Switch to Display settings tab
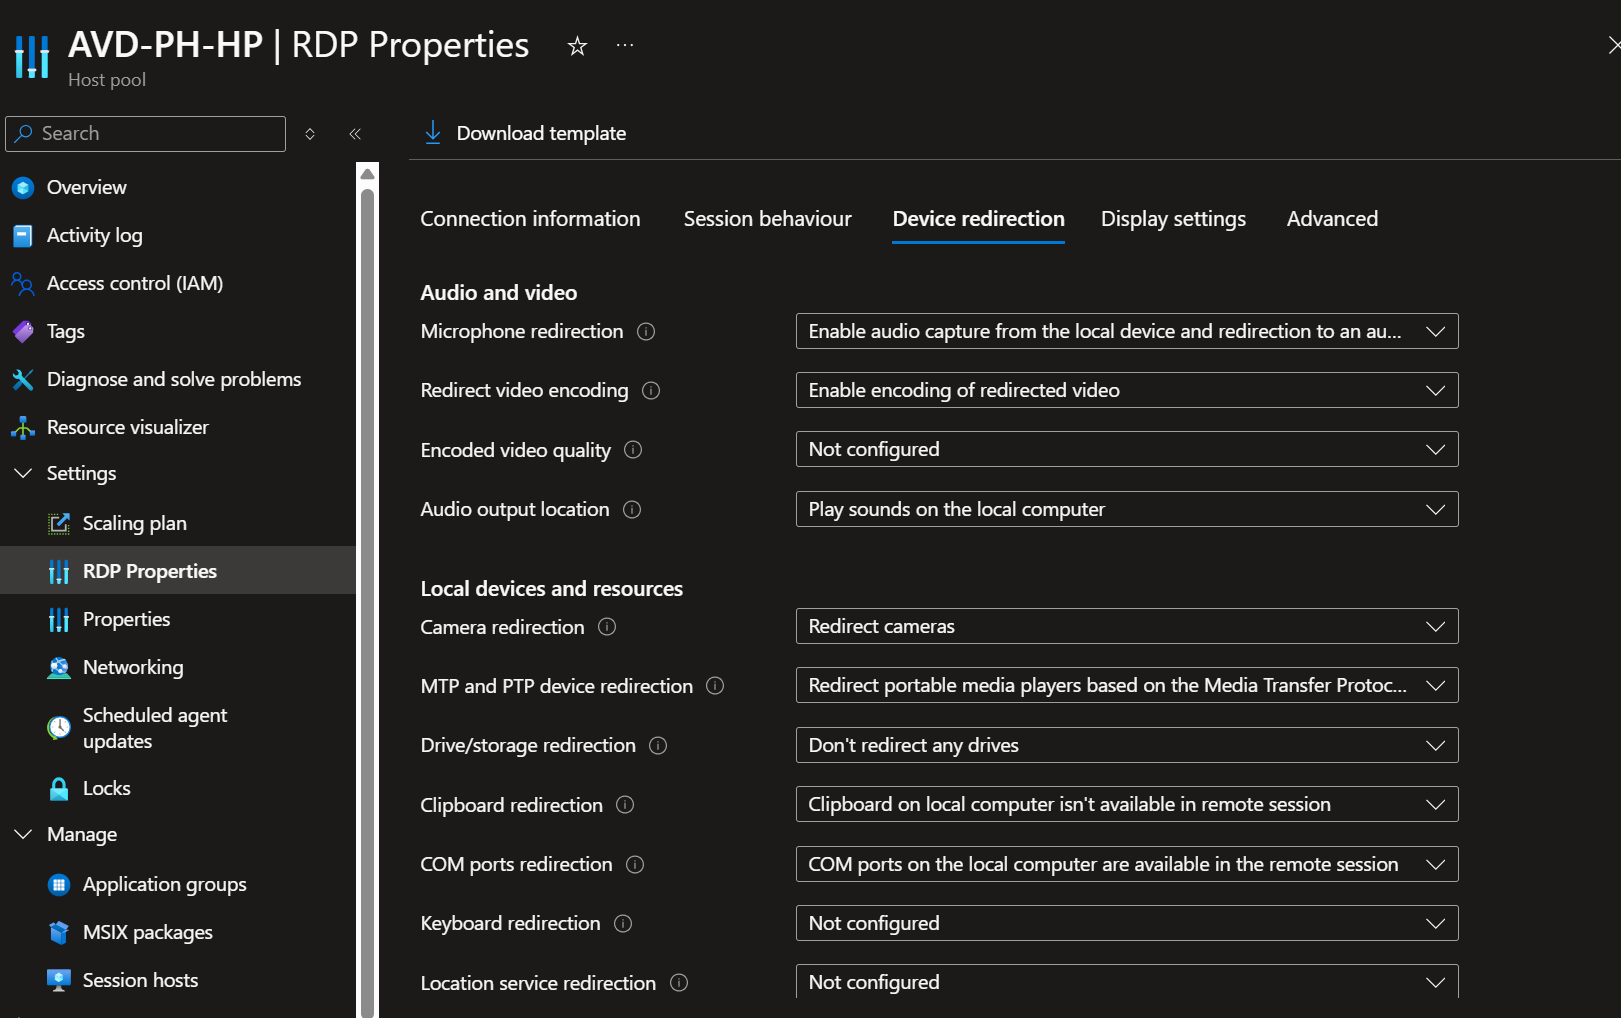The height and width of the screenshot is (1018, 1621). tap(1173, 219)
